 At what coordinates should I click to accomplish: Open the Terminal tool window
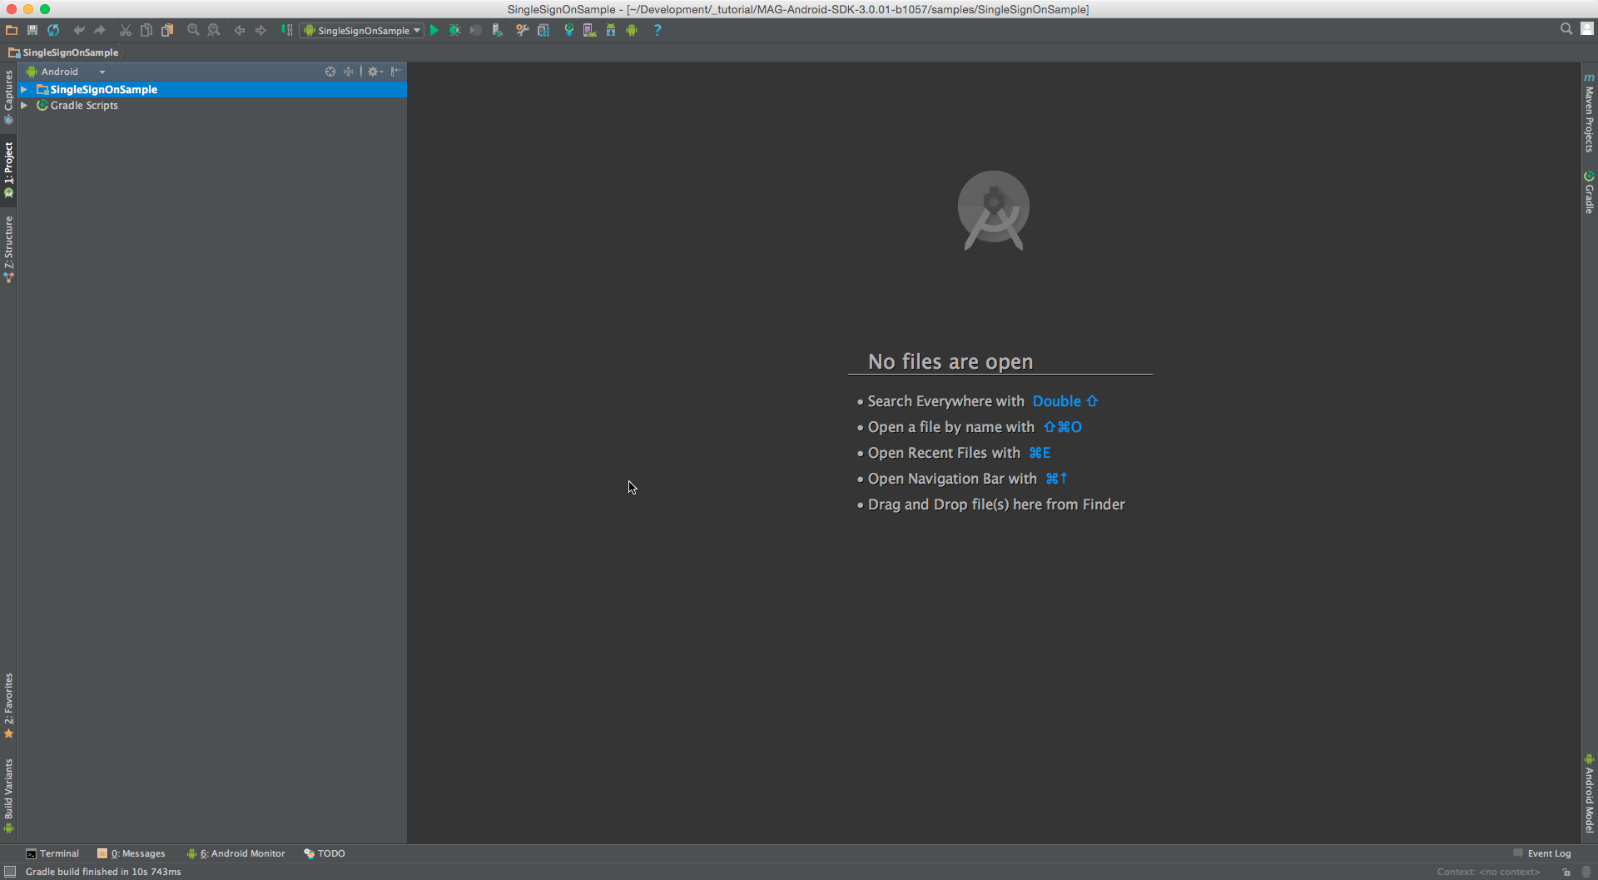pos(52,854)
